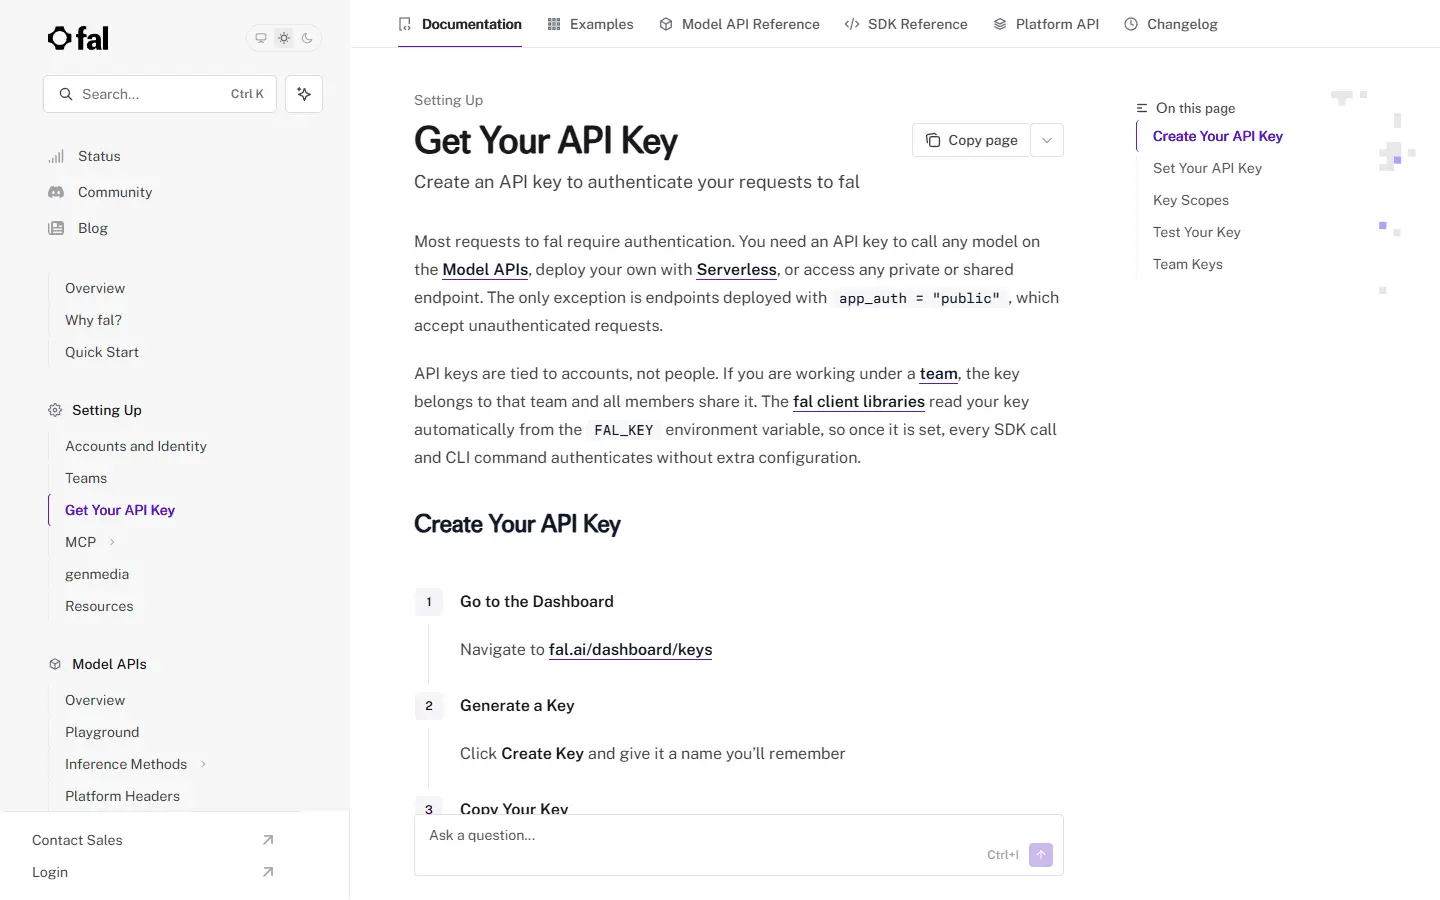
Task: Expand Inference Methods chevron
Action: click(x=203, y=764)
